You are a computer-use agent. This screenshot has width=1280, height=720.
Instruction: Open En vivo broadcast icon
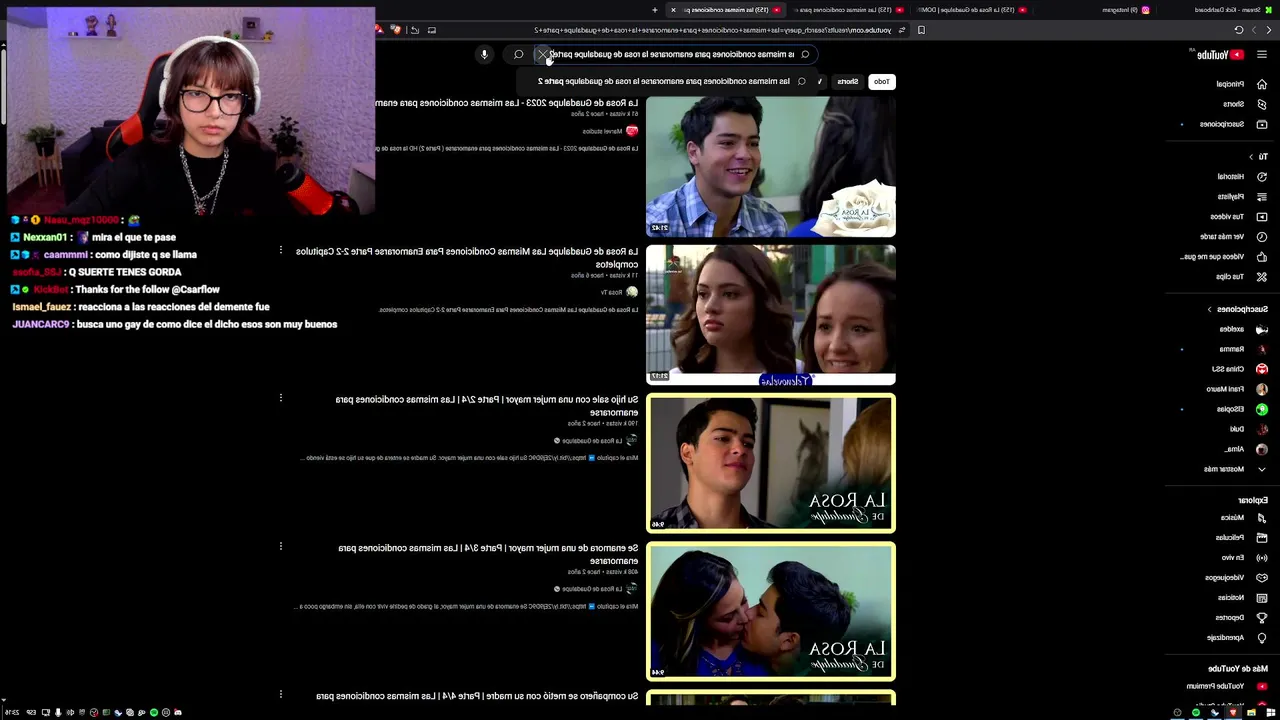click(1262, 557)
